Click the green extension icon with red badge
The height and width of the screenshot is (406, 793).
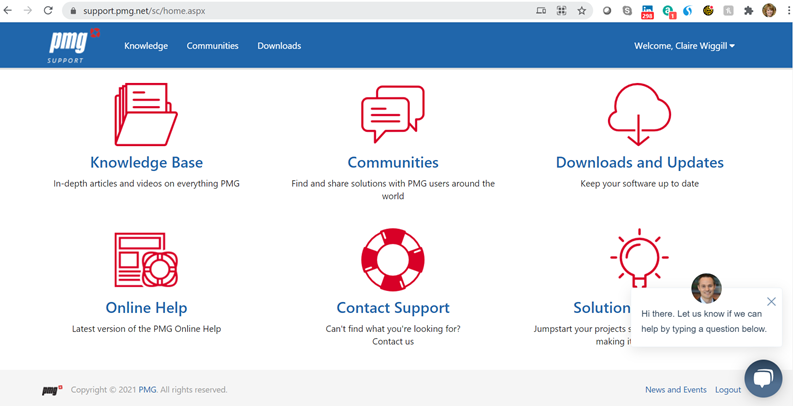(669, 11)
